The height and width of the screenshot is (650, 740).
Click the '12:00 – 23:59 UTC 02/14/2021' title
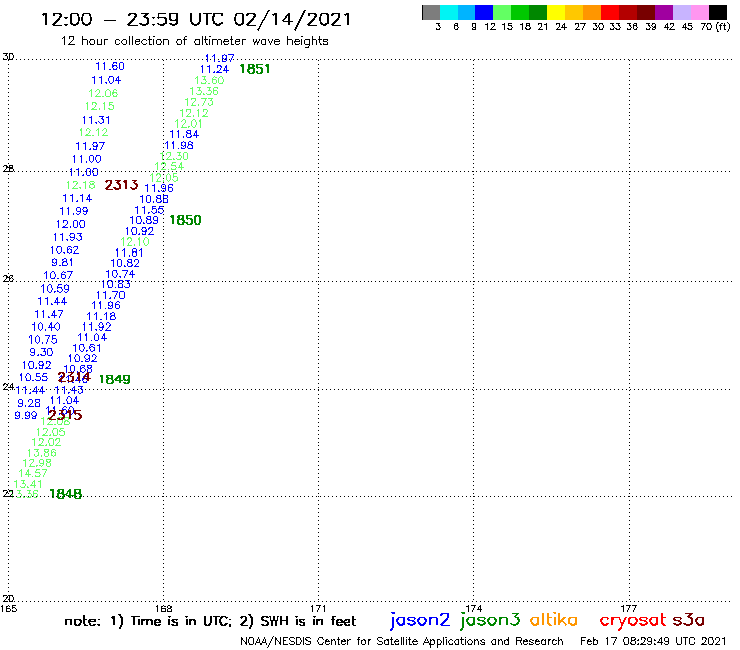[x=196, y=19]
